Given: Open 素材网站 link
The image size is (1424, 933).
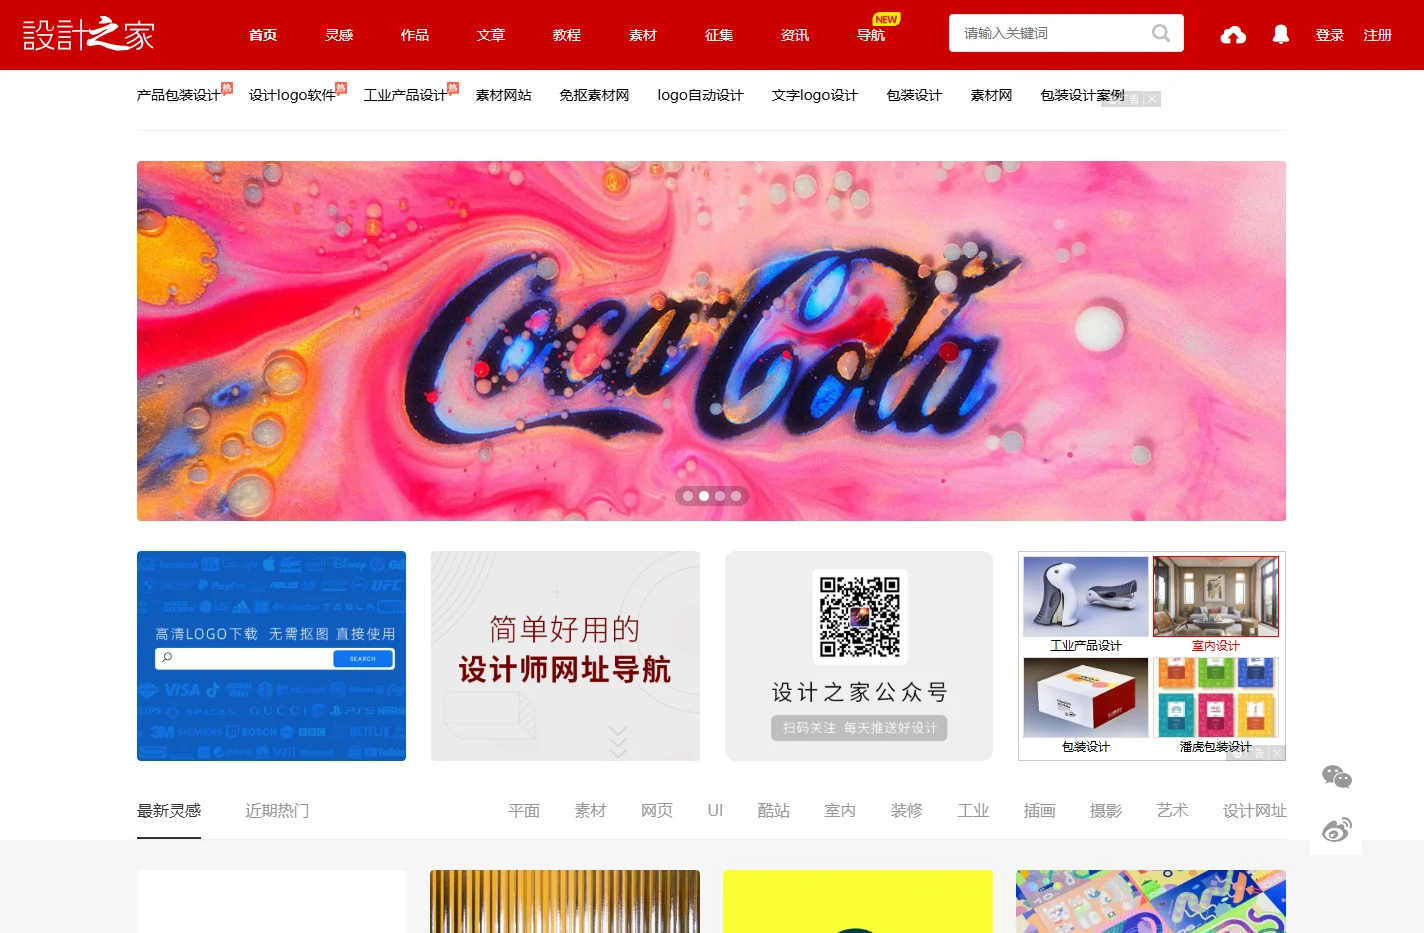Looking at the screenshot, I should [x=503, y=95].
